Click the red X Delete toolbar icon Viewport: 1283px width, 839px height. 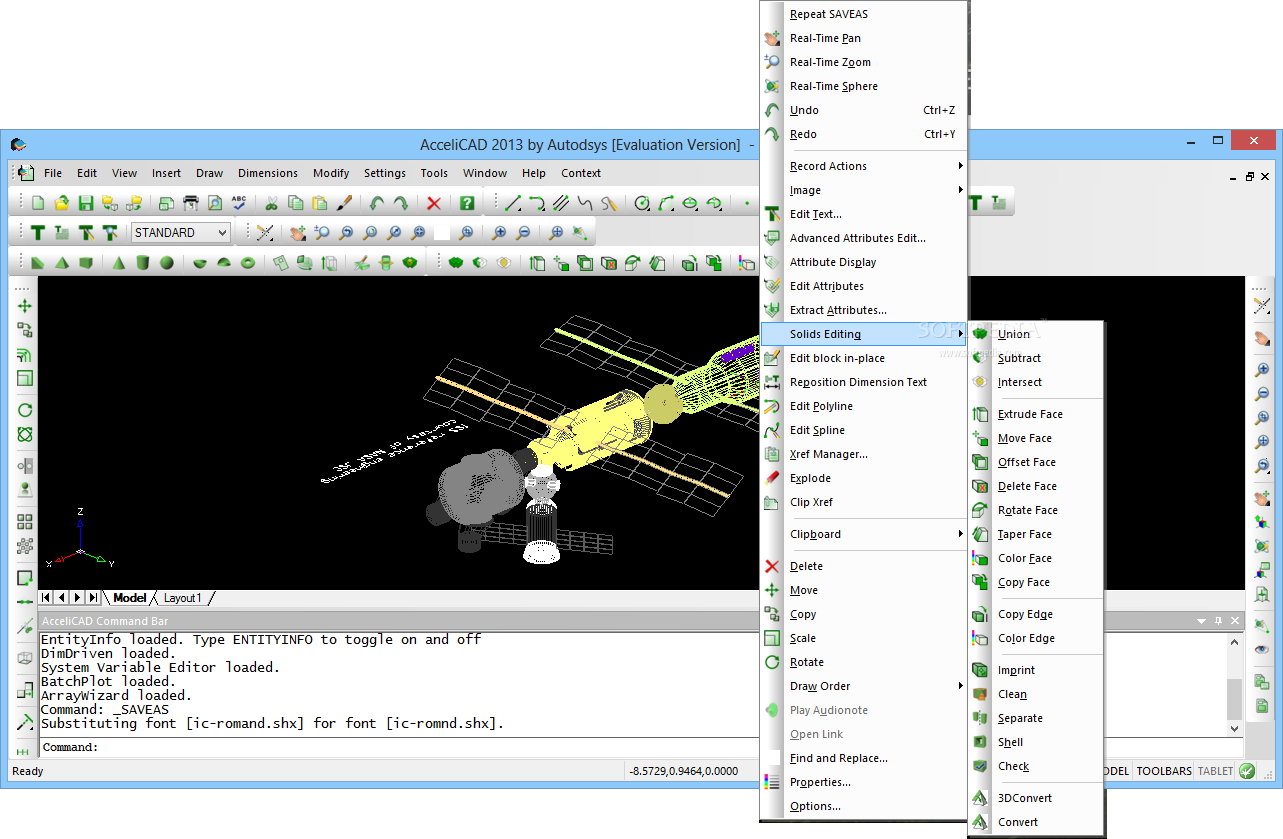point(433,203)
